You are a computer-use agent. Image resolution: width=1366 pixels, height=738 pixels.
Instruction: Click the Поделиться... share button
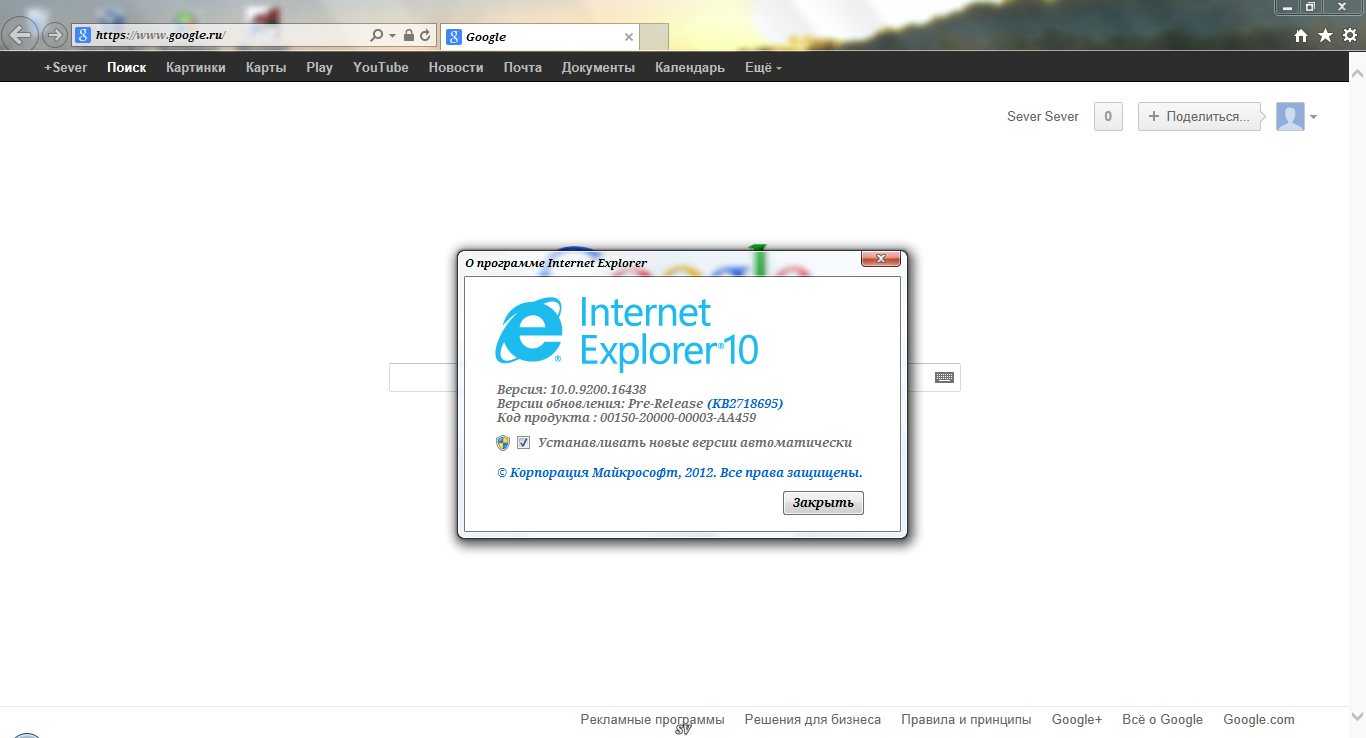1199,116
